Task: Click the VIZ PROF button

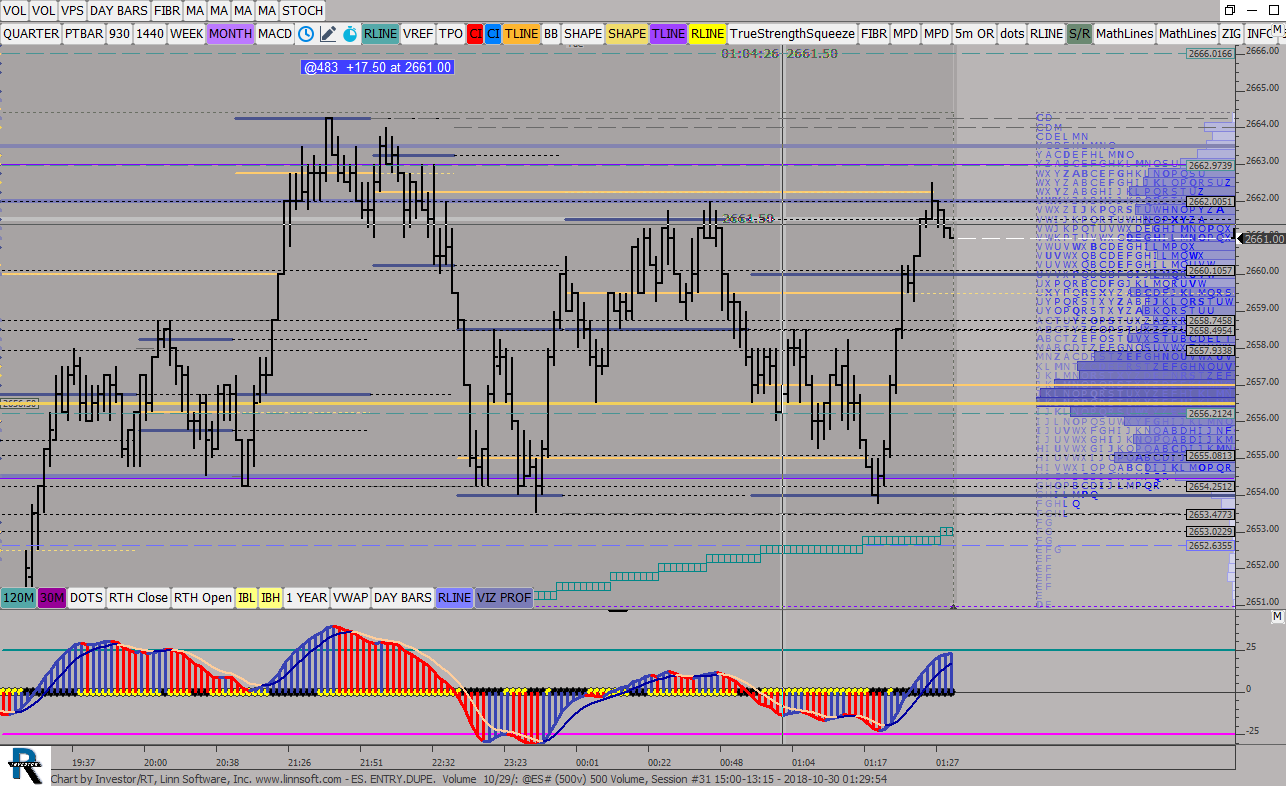Action: (x=504, y=597)
